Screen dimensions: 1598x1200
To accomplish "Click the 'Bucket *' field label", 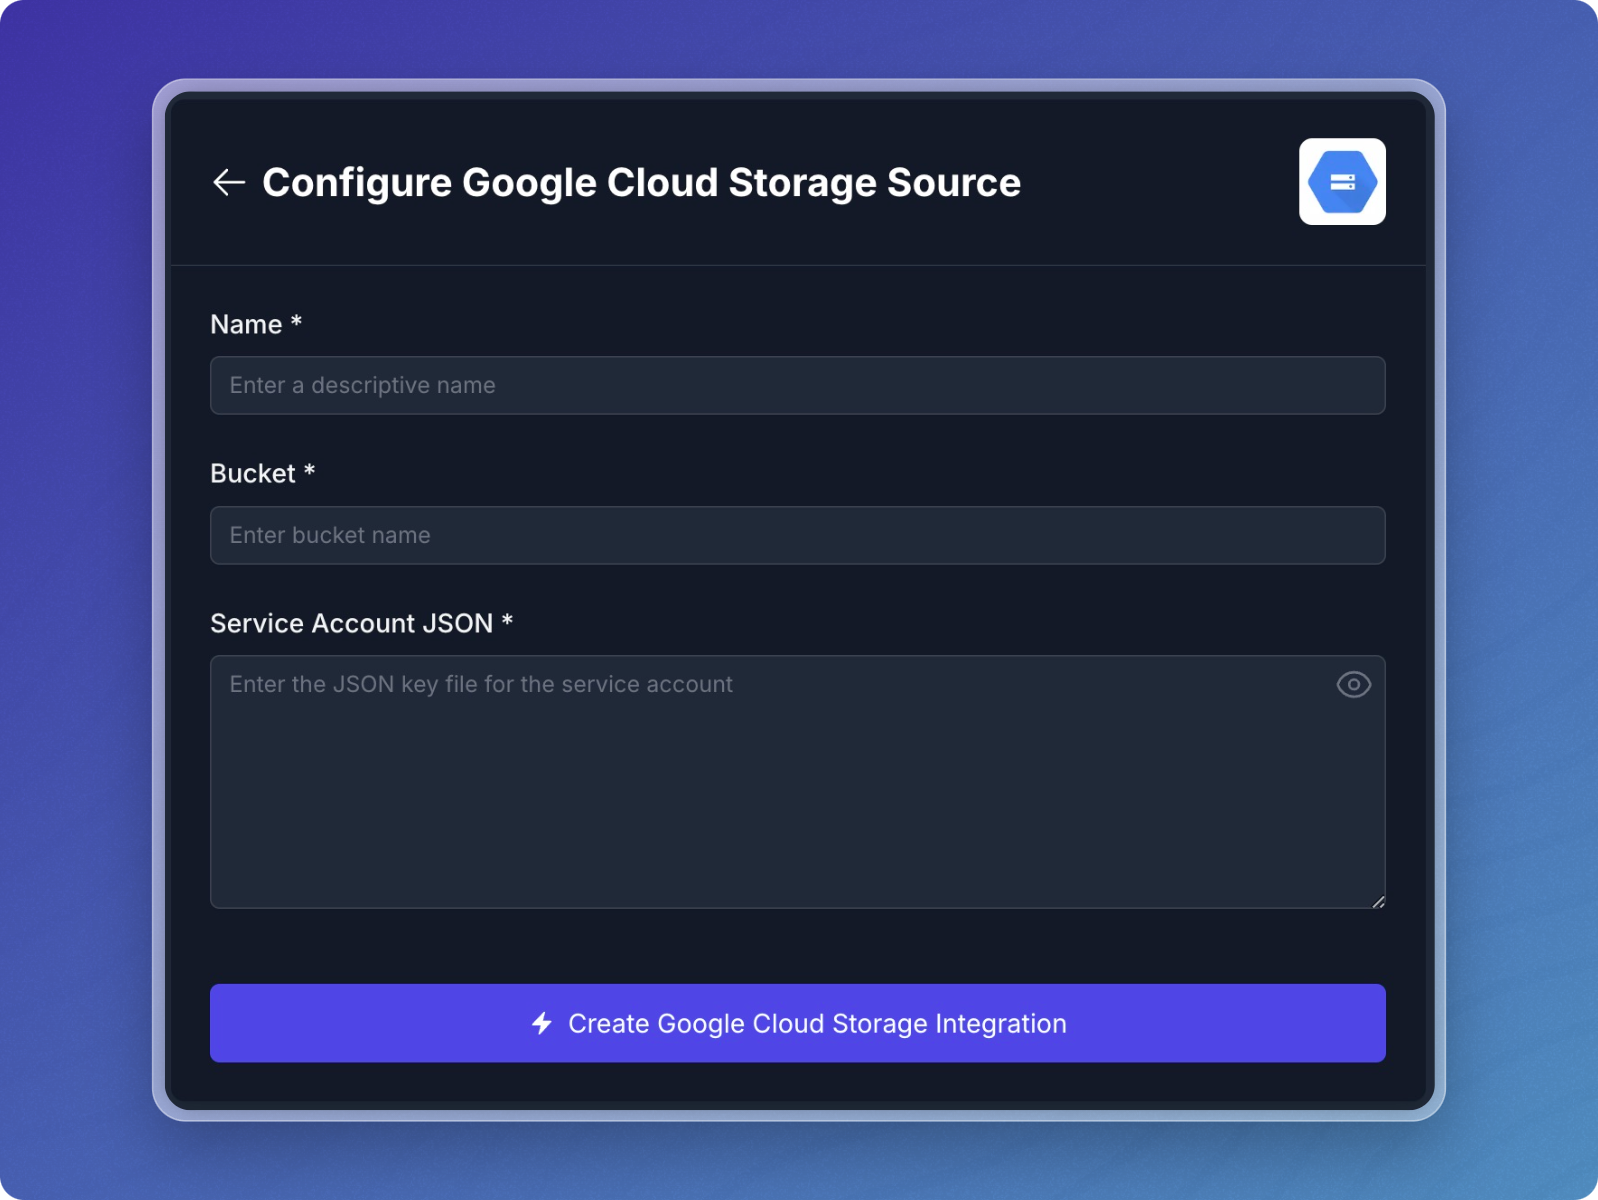I will point(263,474).
